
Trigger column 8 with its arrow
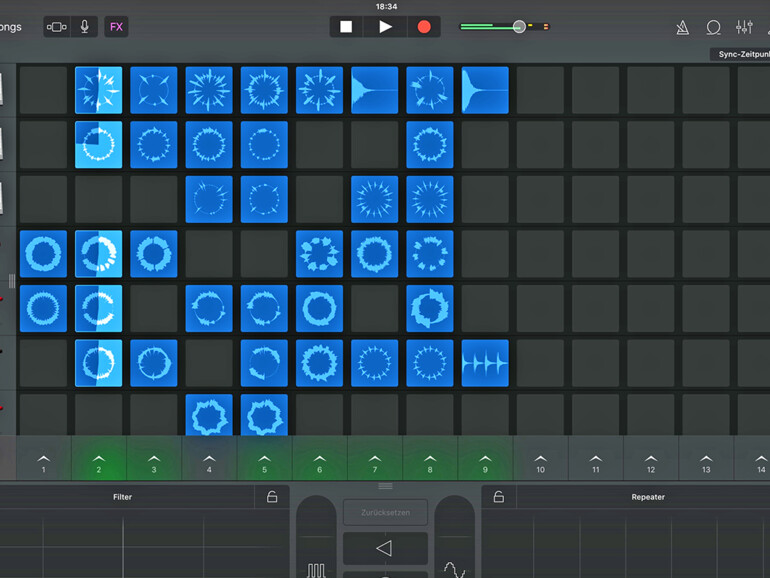(430, 463)
